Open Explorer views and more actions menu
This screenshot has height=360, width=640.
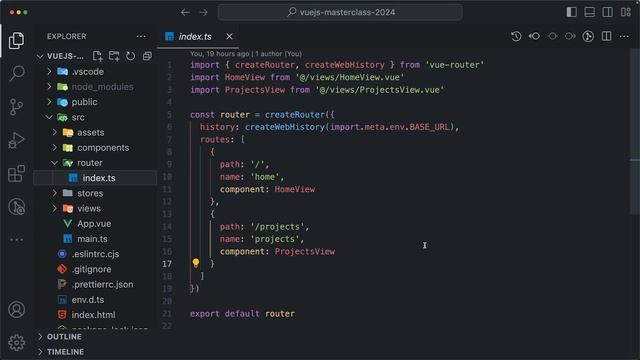click(x=141, y=36)
